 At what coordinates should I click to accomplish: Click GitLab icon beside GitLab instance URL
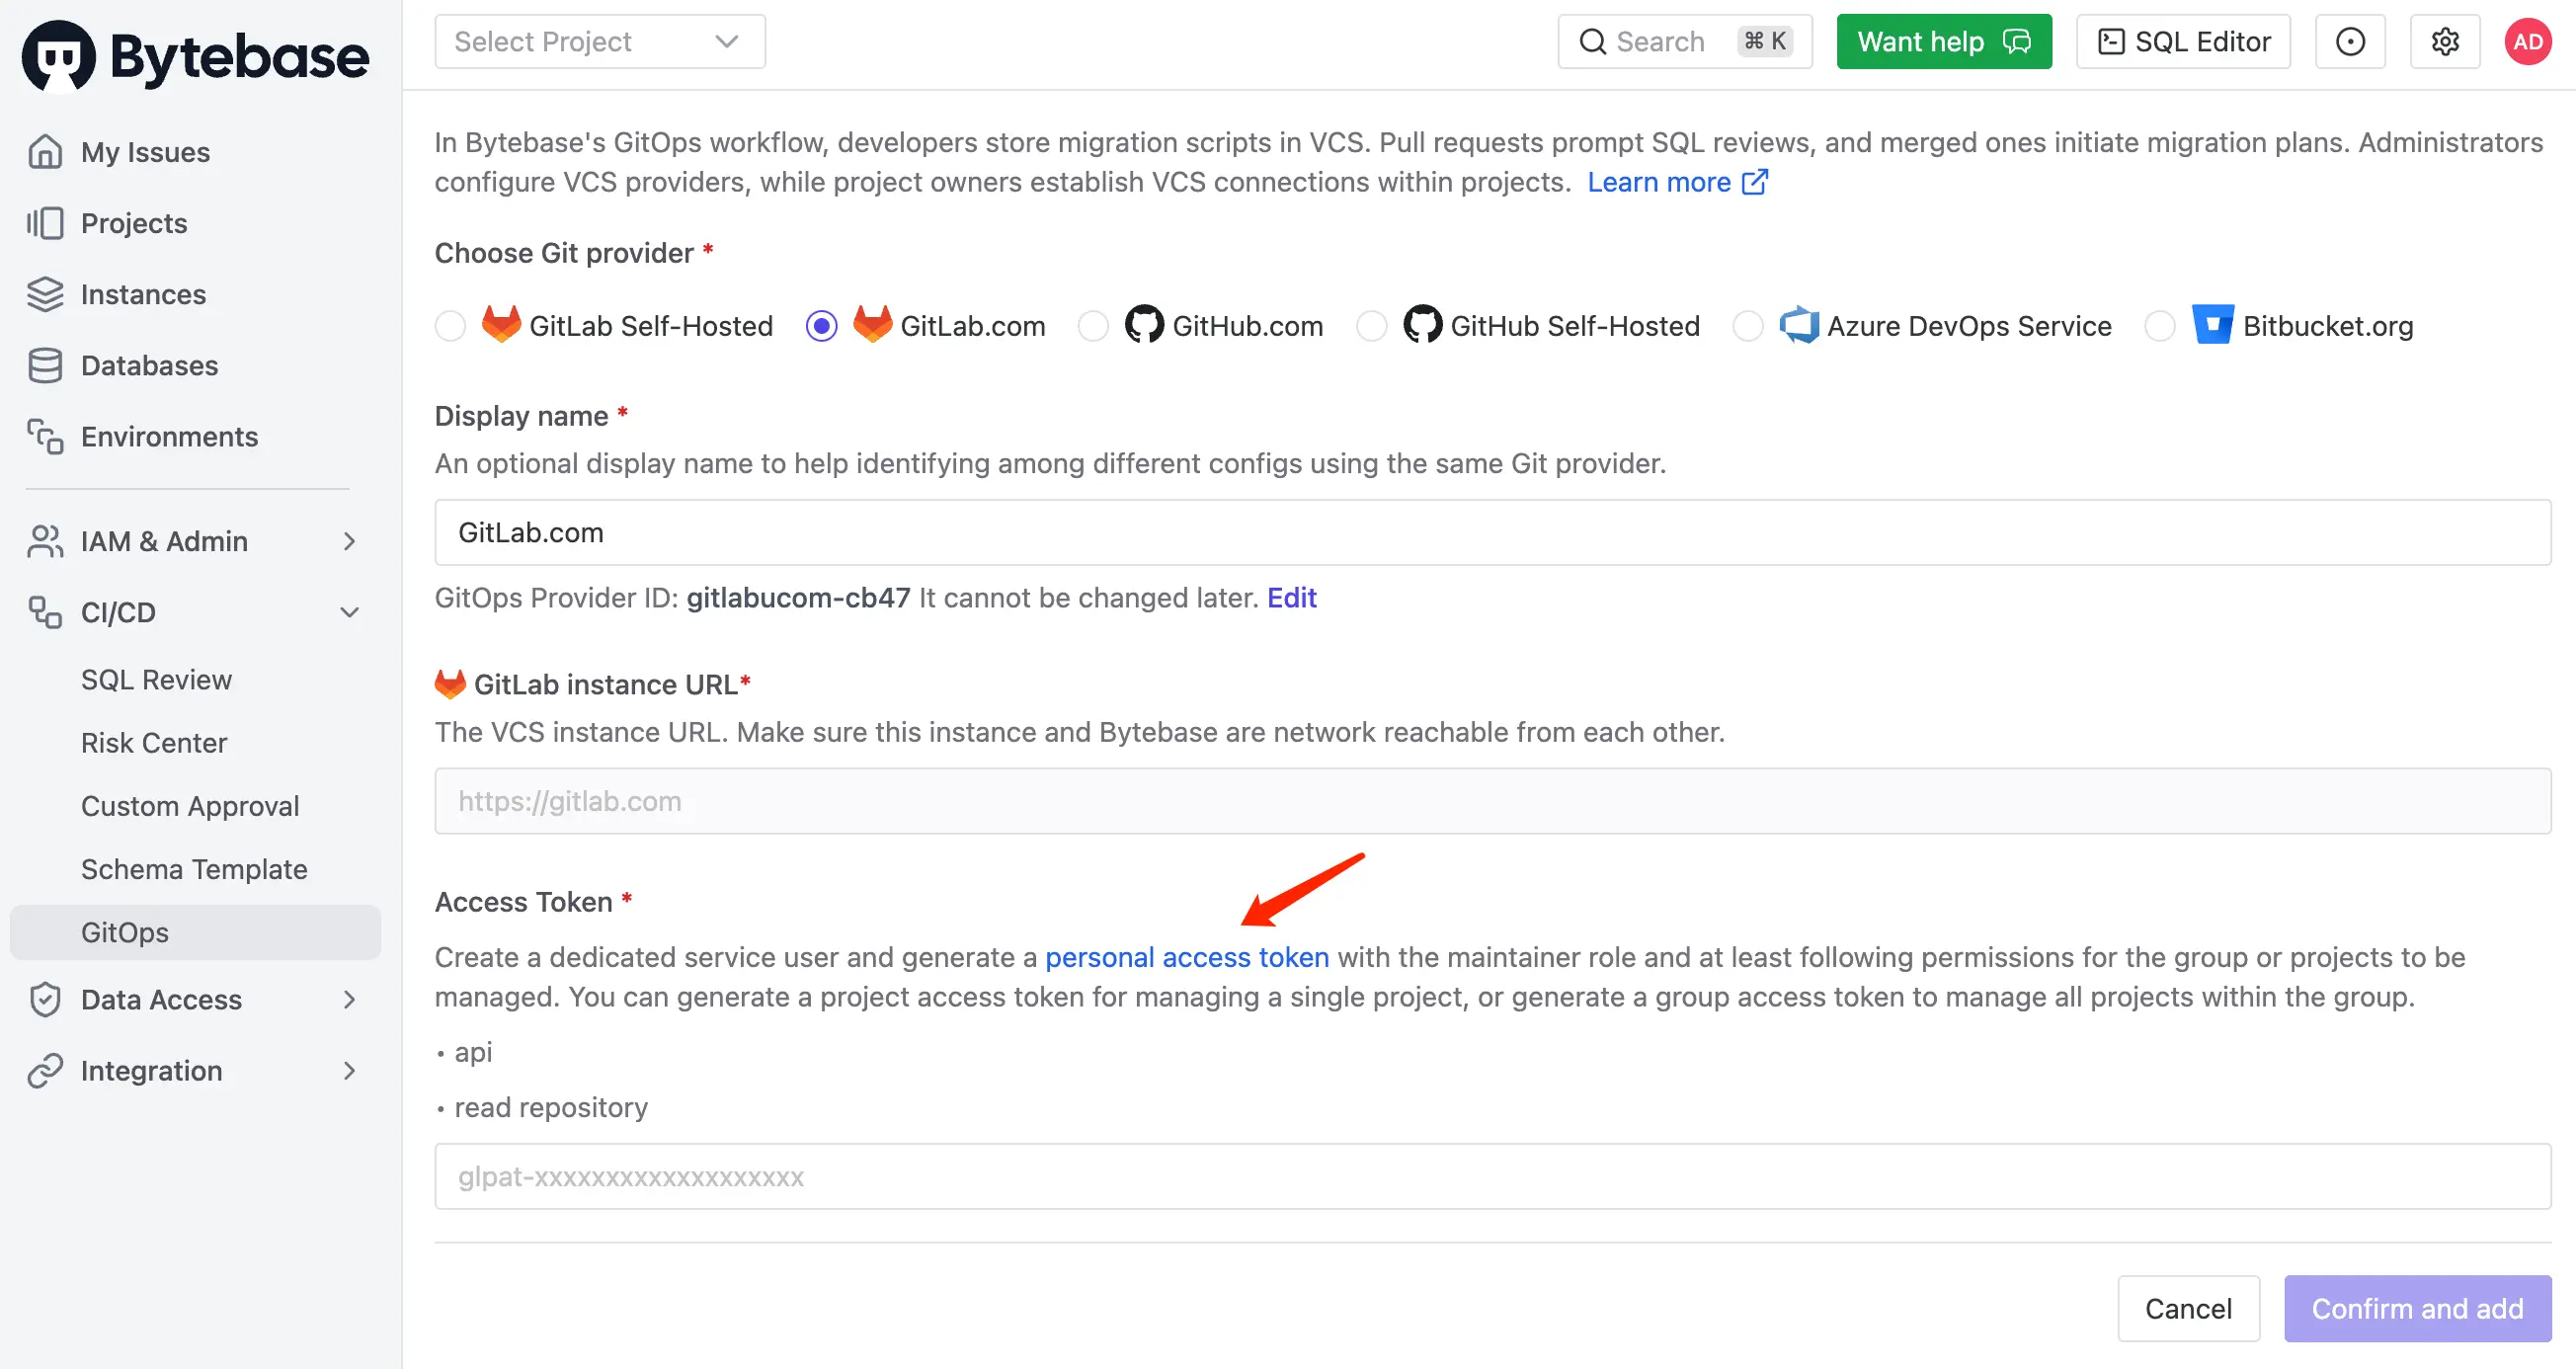click(x=450, y=684)
